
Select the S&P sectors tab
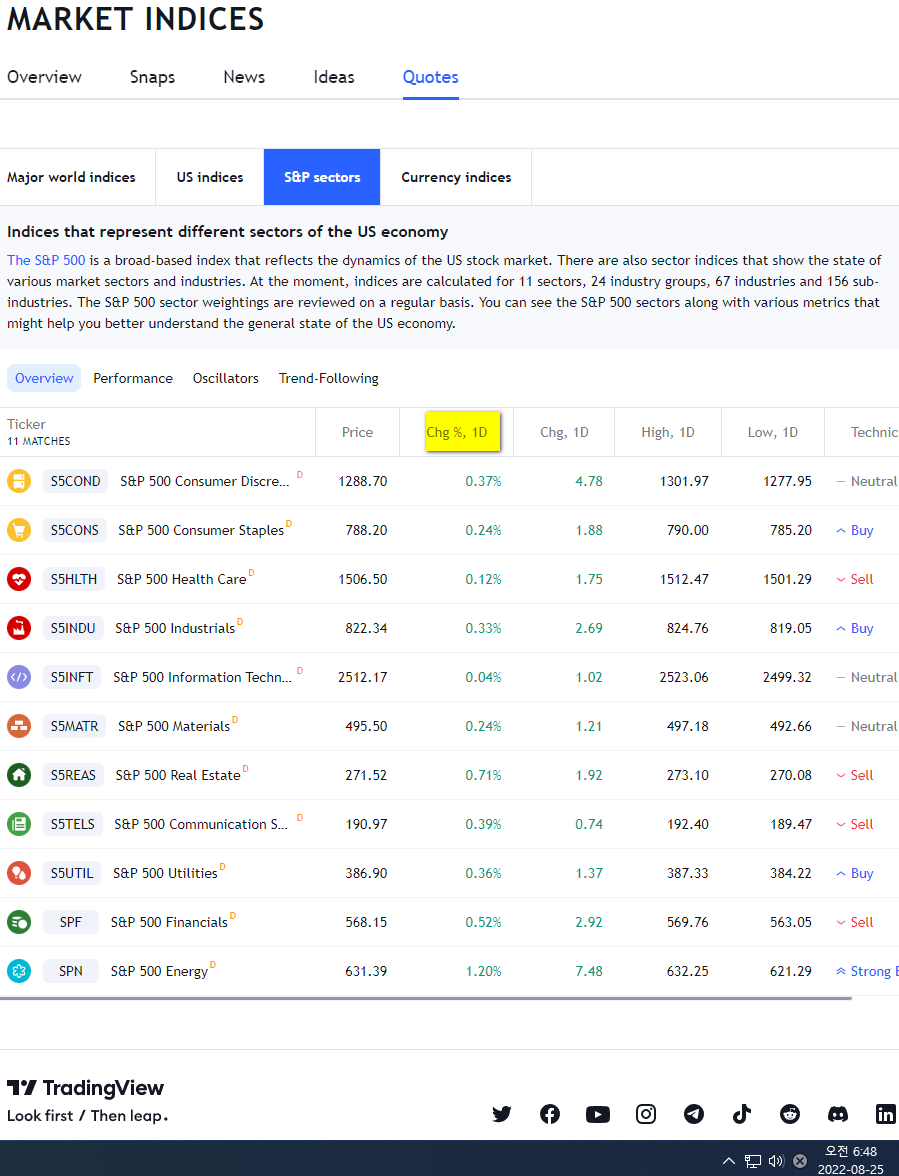tap(322, 177)
